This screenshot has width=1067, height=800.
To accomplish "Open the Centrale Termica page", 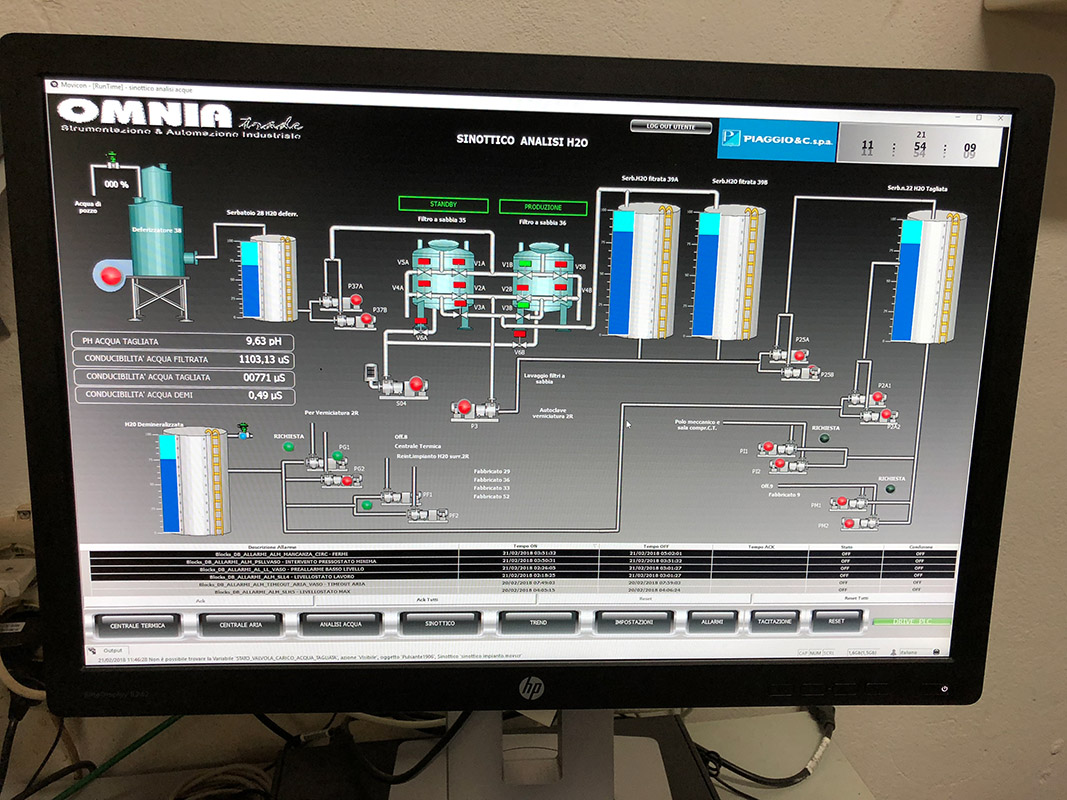I will [138, 624].
